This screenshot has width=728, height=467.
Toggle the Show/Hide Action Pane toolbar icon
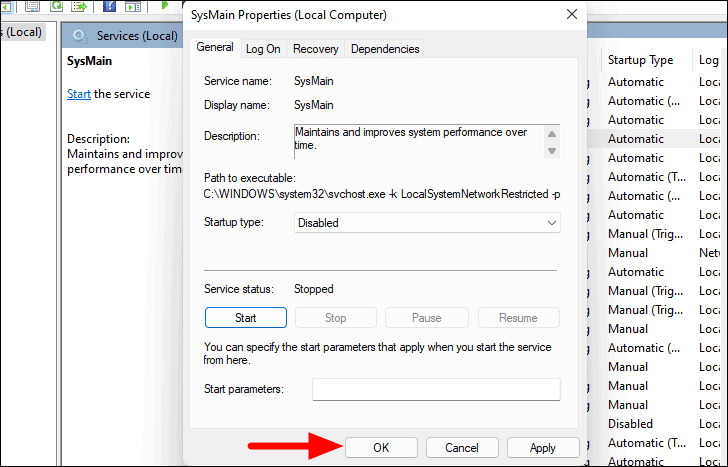pos(133,6)
